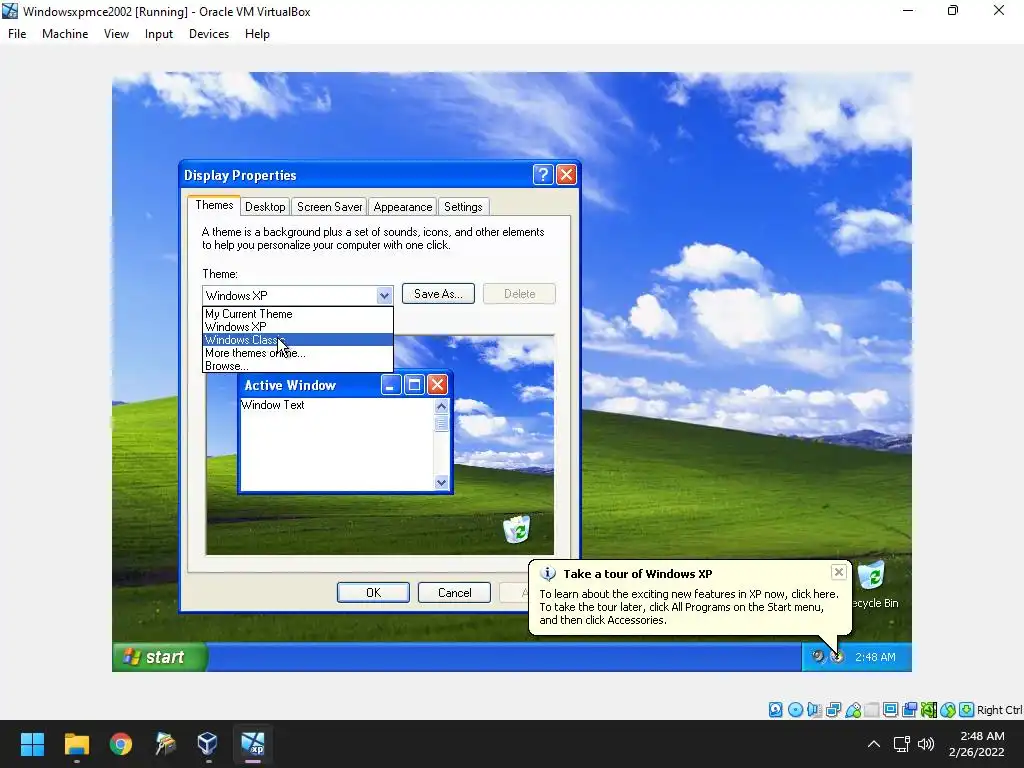Viewport: 1024px width, 768px height.
Task: Open File Explorer from the host taskbar
Action: point(76,744)
